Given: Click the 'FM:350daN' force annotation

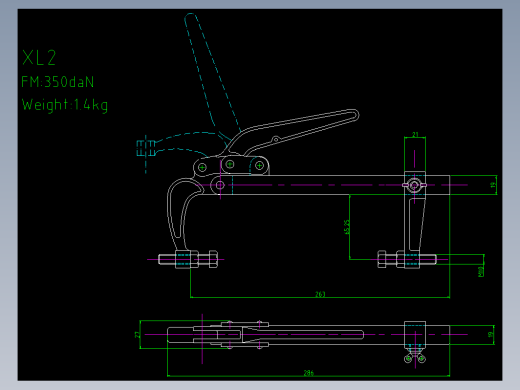Looking at the screenshot, I should (x=57, y=82).
